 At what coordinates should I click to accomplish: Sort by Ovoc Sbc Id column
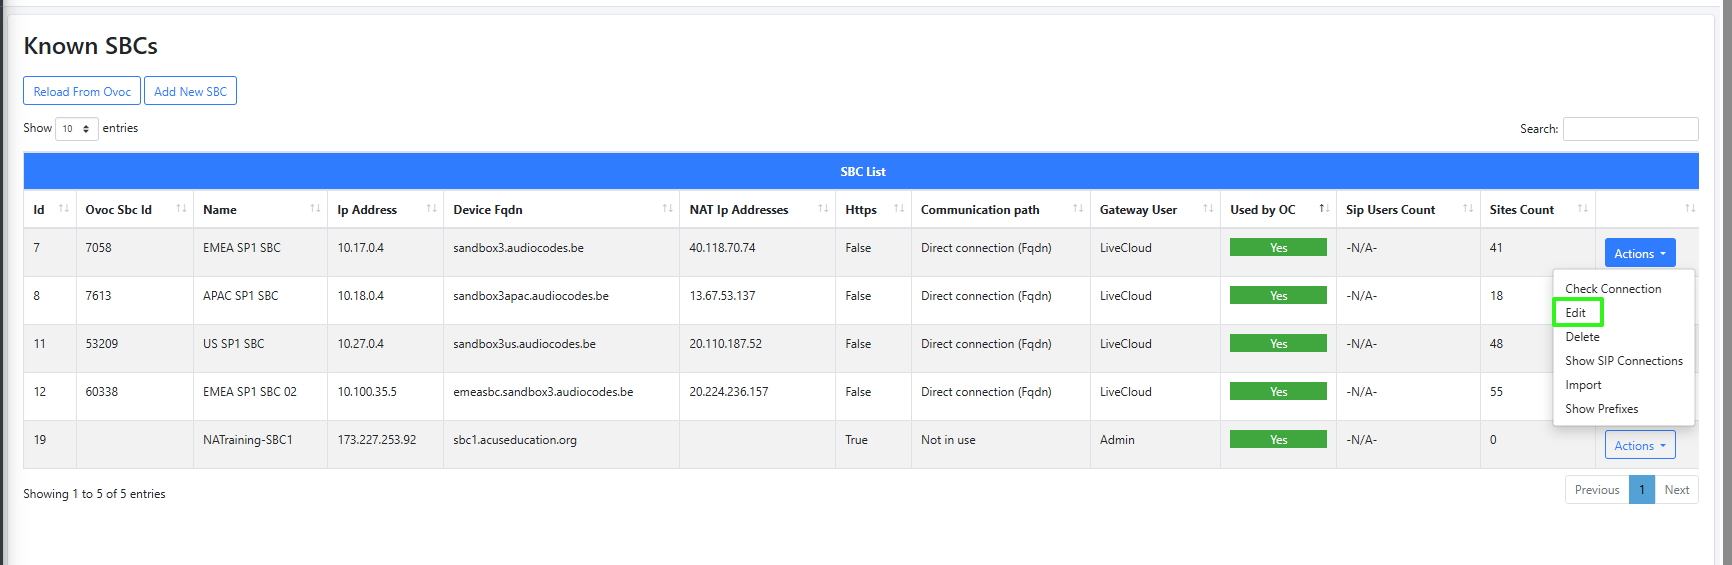coord(181,209)
